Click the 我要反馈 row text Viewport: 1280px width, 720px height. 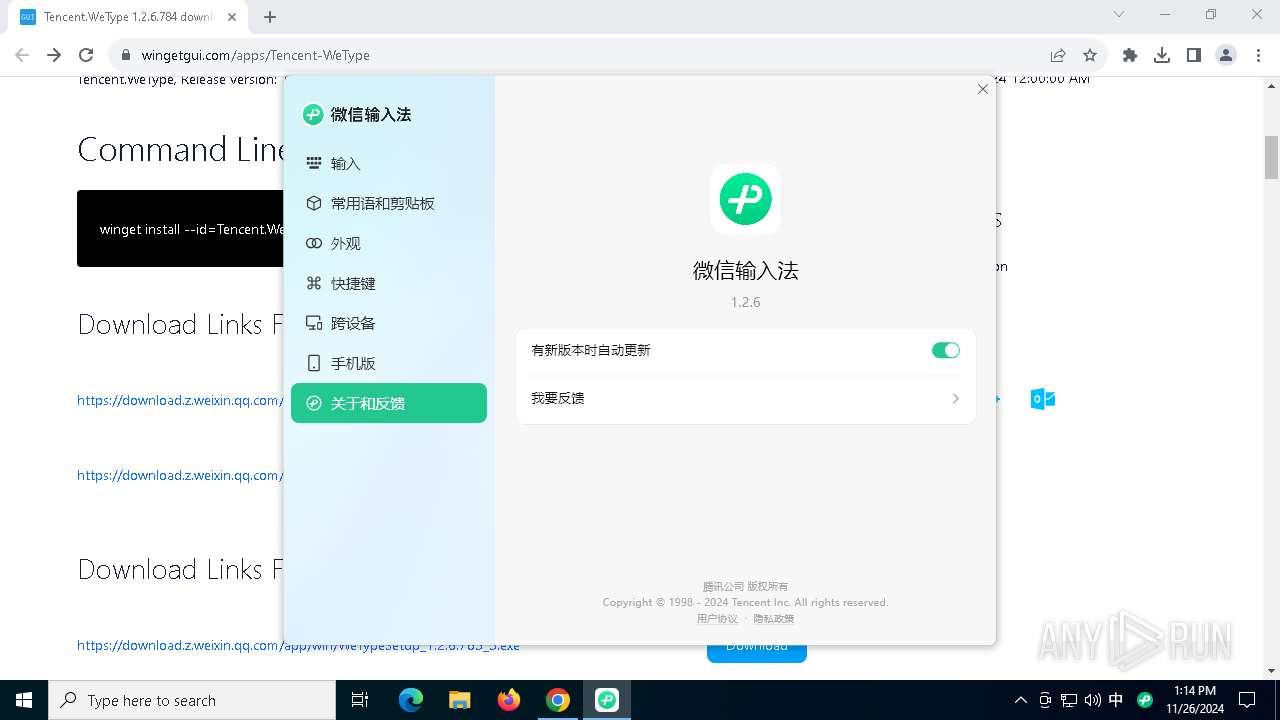tap(558, 398)
